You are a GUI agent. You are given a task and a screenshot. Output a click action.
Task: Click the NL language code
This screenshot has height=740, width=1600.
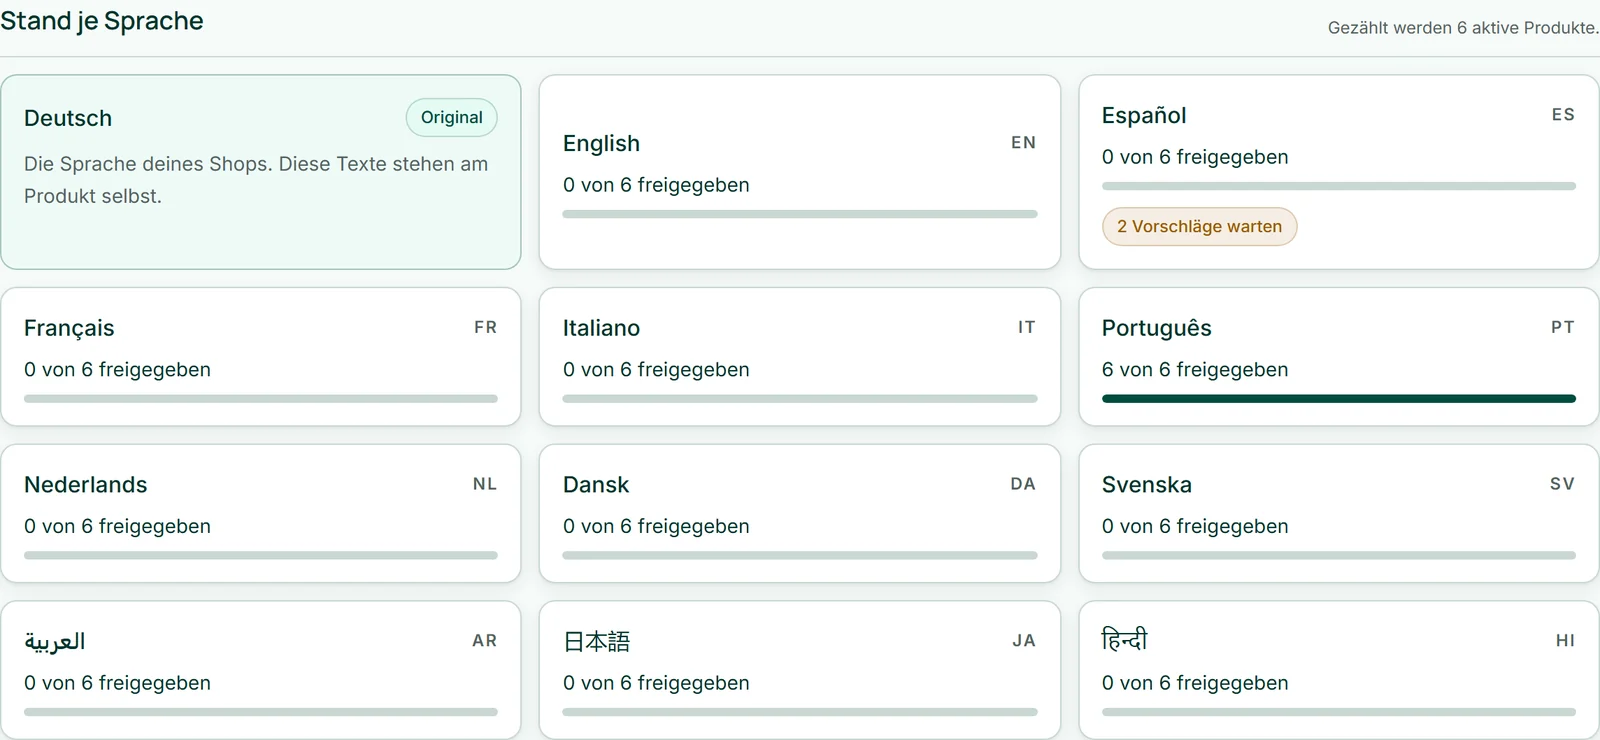(x=485, y=484)
